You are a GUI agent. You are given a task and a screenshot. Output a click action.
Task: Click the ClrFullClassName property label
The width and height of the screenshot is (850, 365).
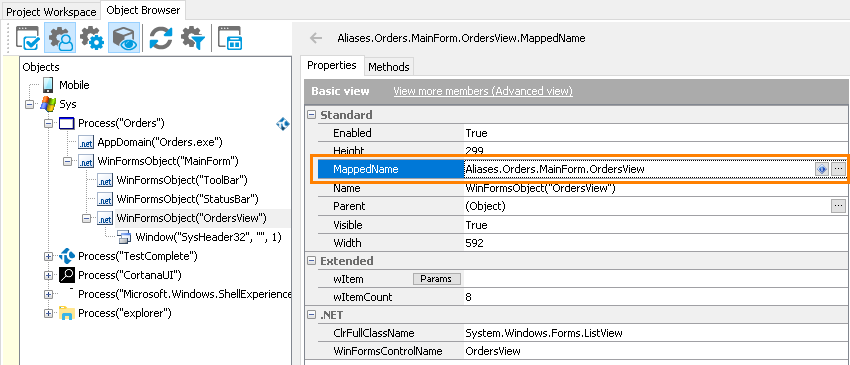374,333
